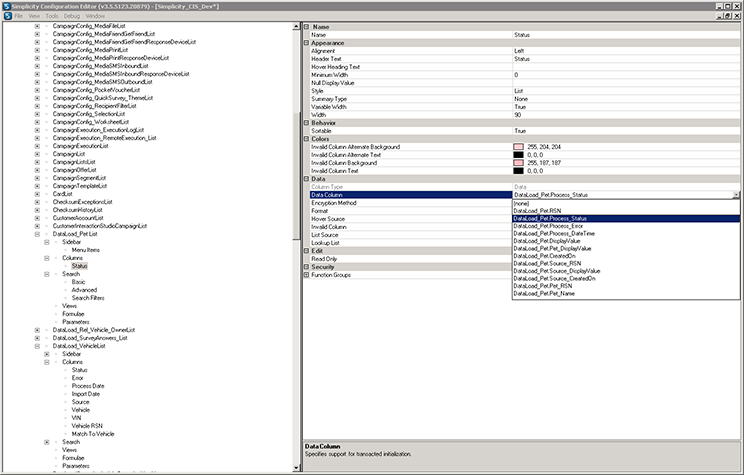Viewport: 744px width, 475px height.
Task: Click the Invalid Column Alternate Text black swatch
Action: [x=518, y=155]
